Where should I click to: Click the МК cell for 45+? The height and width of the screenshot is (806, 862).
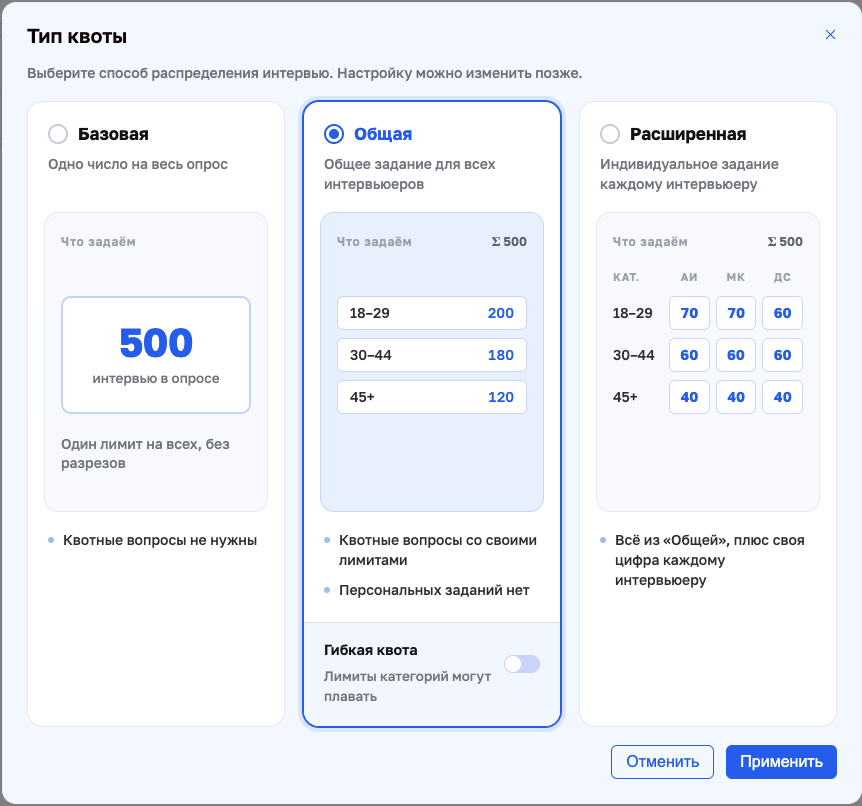tap(736, 397)
